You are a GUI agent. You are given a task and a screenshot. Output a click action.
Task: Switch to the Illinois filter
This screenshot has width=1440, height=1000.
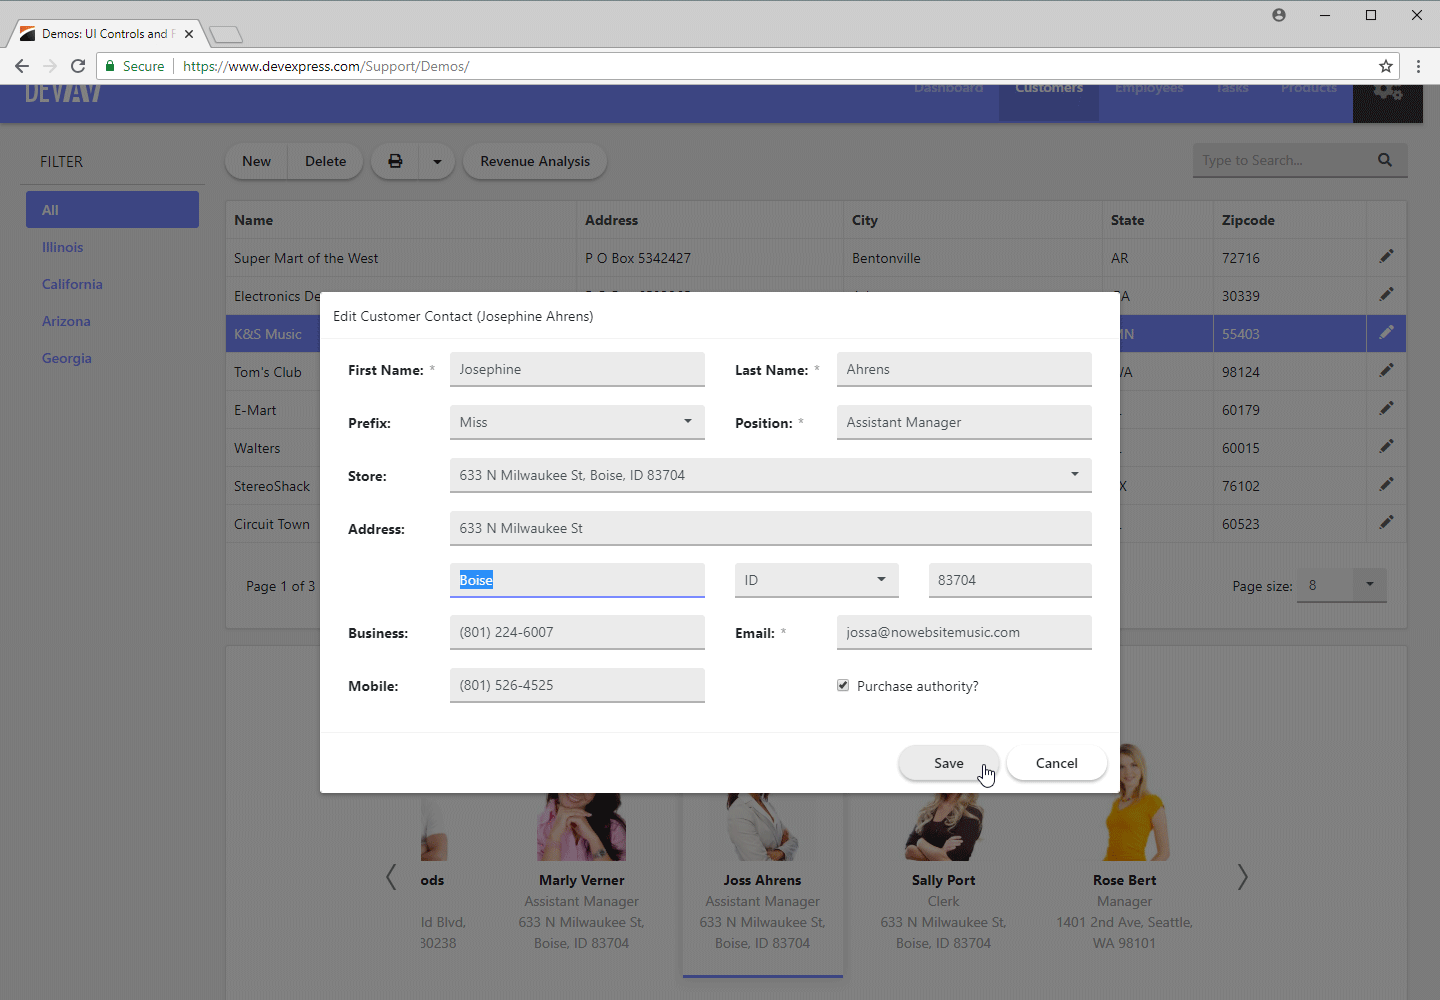[x=62, y=247]
